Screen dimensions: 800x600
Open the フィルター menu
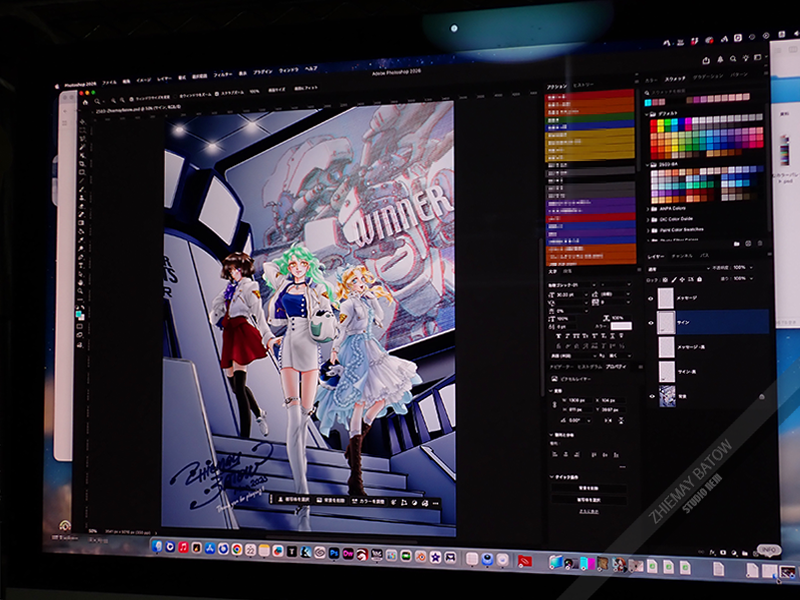coord(222,75)
